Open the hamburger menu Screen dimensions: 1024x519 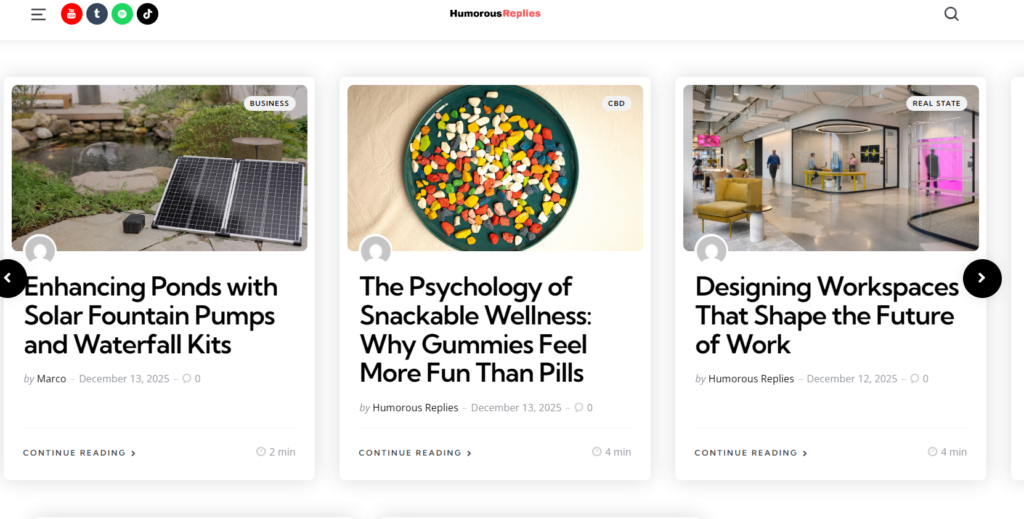point(38,14)
